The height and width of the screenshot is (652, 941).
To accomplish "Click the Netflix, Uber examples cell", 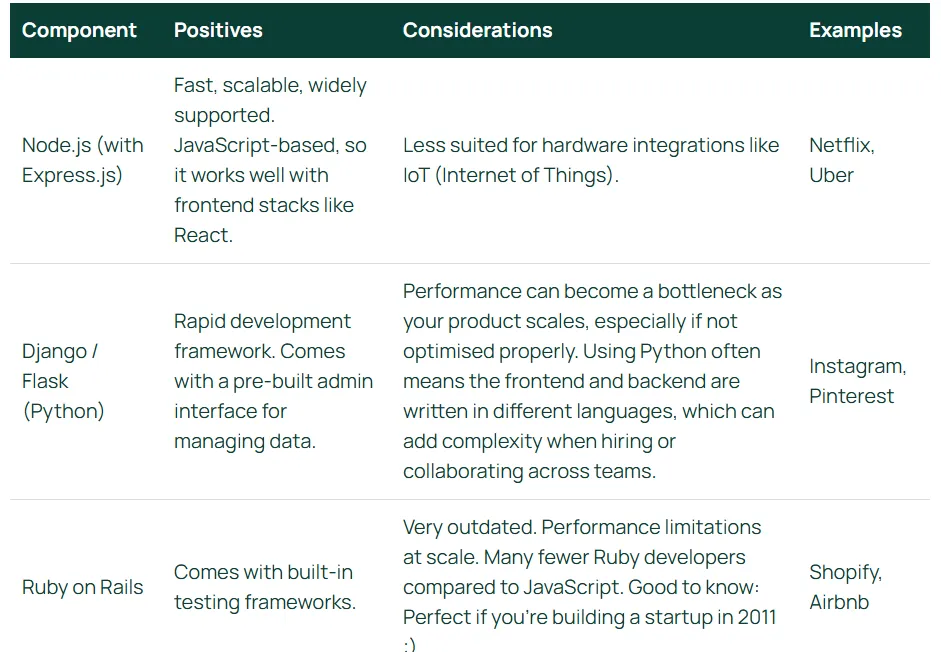I will click(x=841, y=160).
